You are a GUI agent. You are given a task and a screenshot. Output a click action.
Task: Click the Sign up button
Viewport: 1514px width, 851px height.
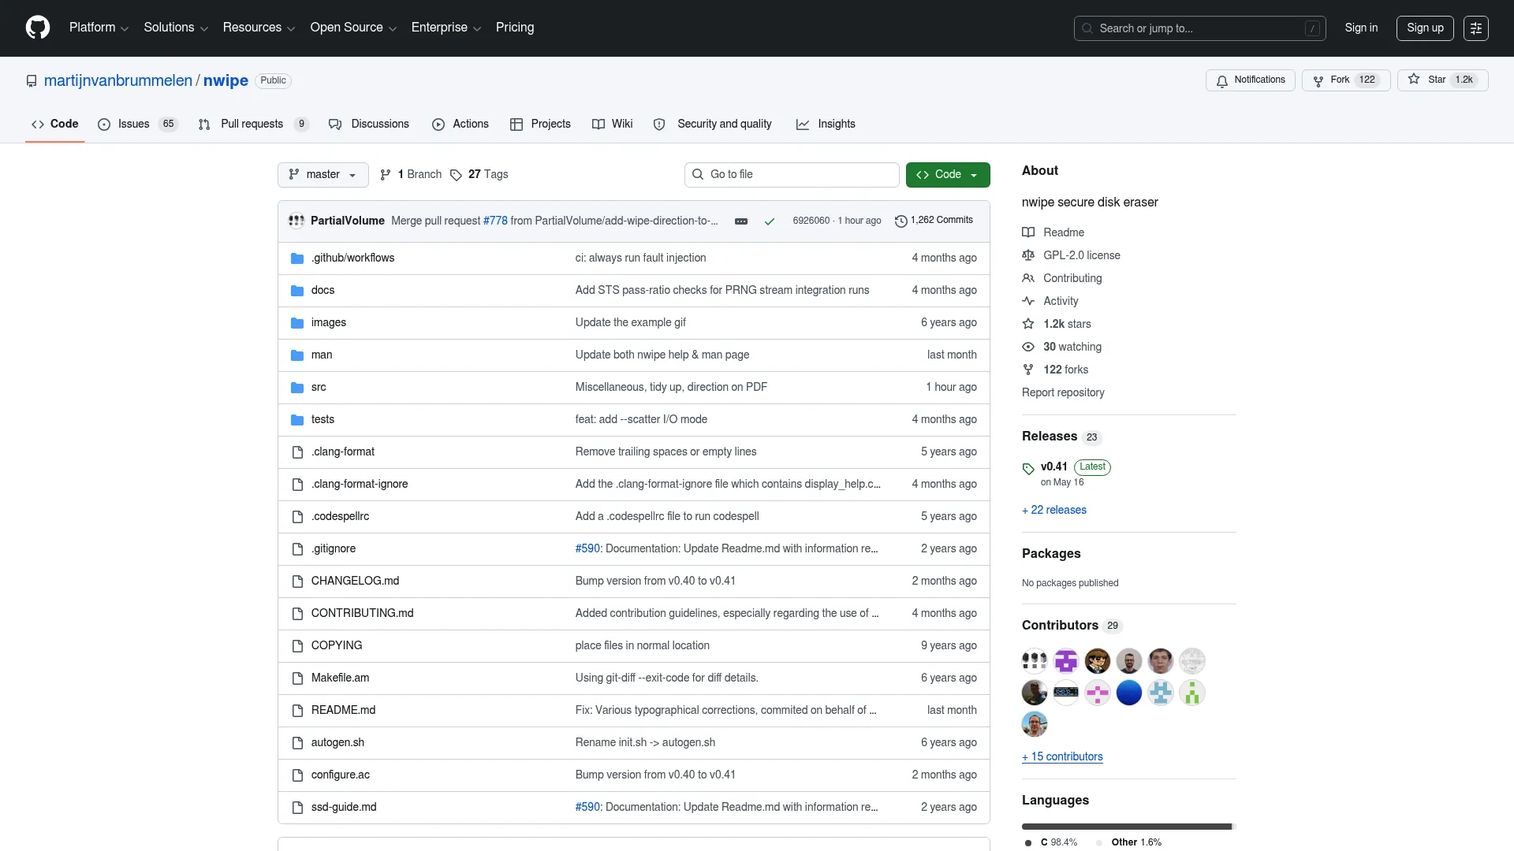1425,28
